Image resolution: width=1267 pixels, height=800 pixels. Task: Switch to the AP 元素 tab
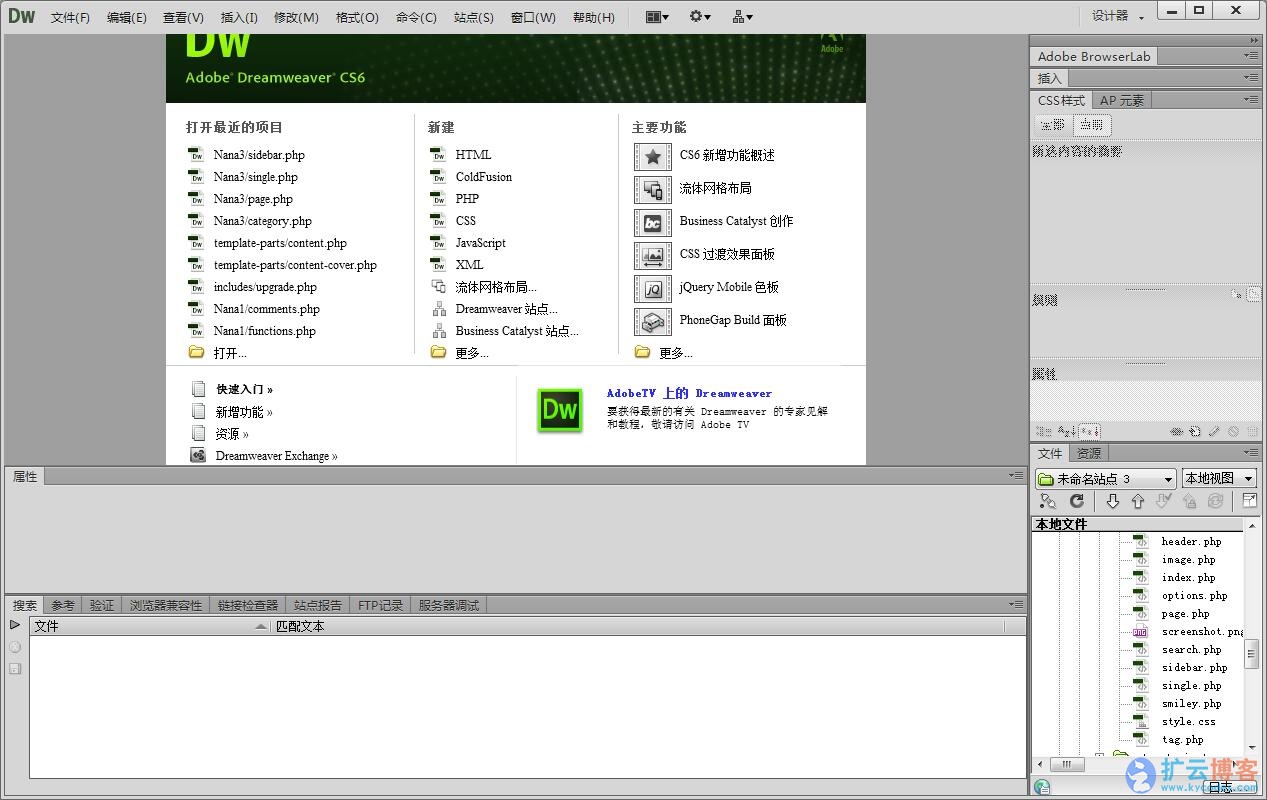coord(1121,100)
